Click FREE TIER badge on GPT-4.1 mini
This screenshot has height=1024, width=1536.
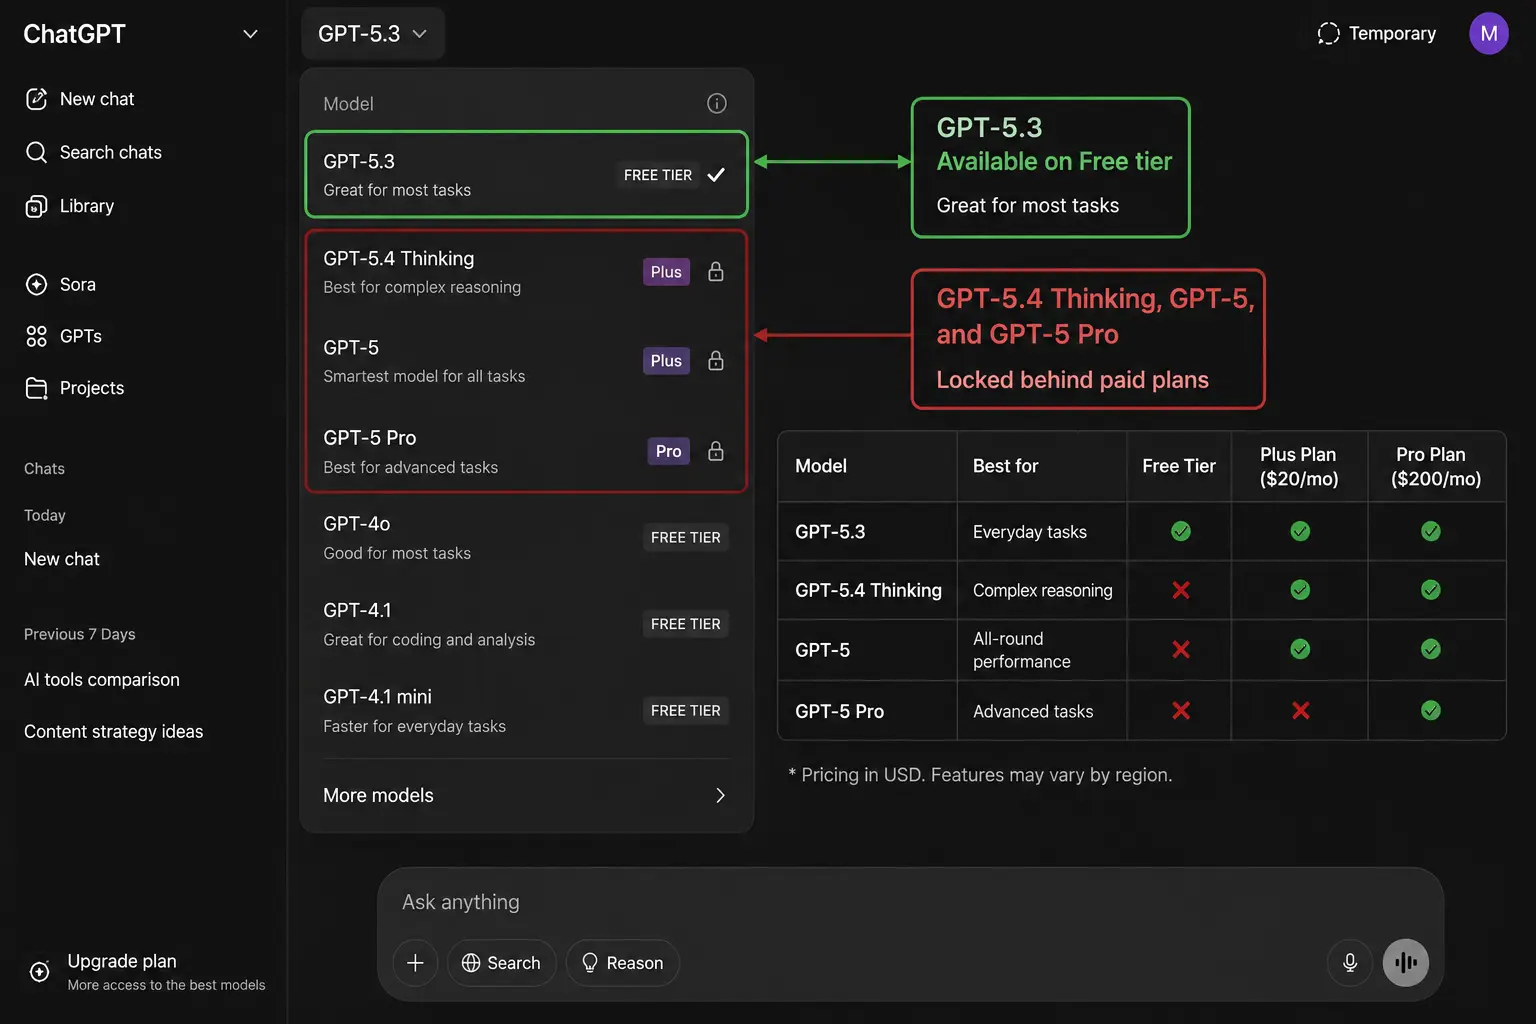(686, 710)
